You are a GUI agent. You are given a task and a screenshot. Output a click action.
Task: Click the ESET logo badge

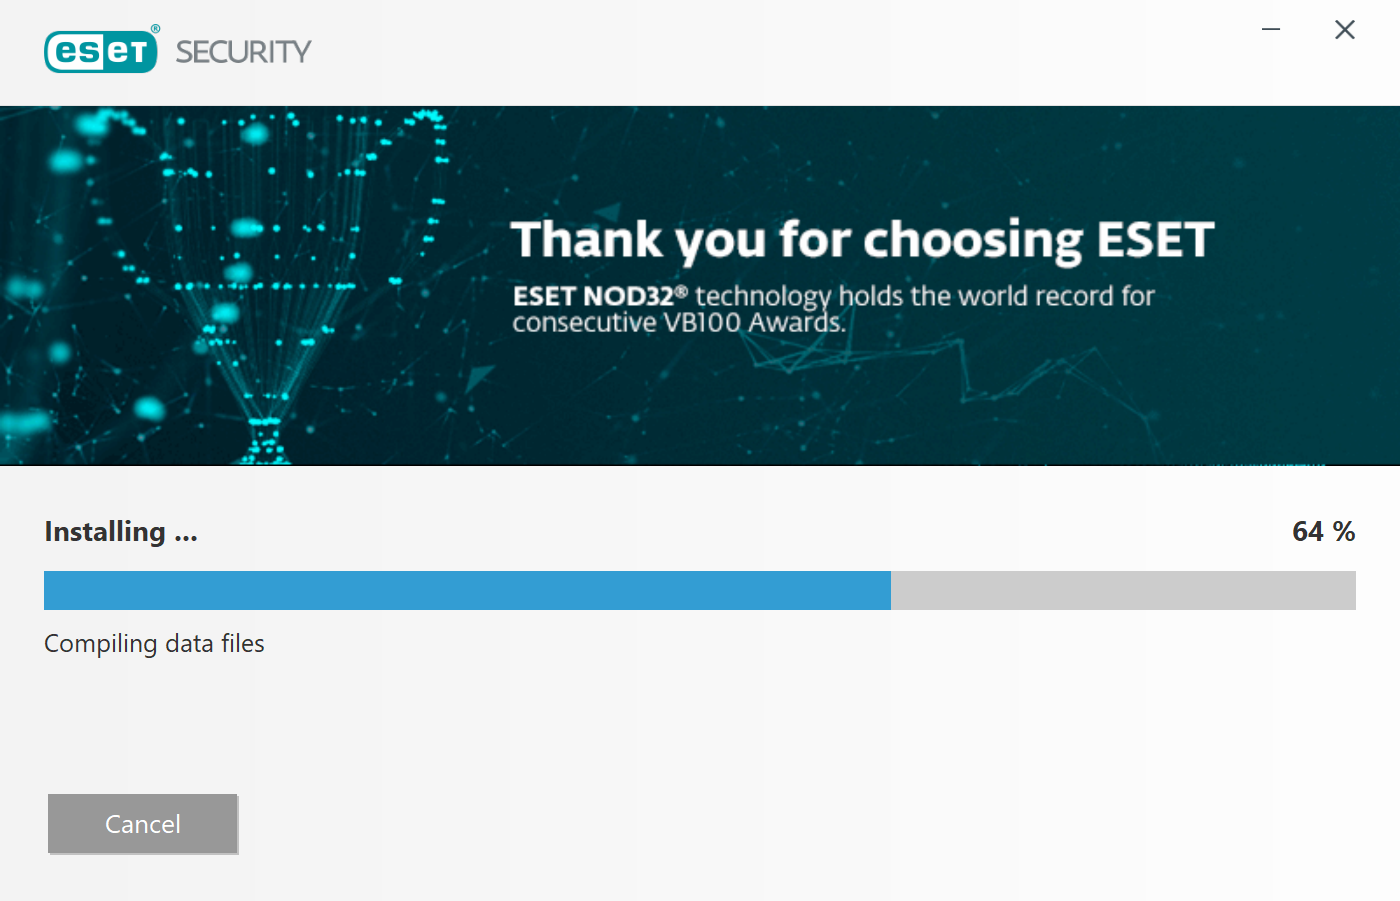pyautogui.click(x=101, y=51)
